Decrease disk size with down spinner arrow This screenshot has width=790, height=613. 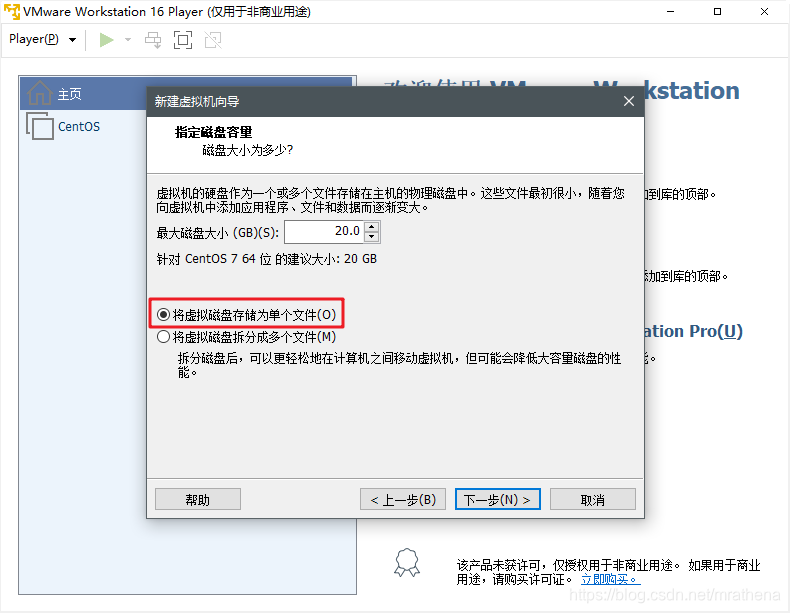[x=372, y=237]
